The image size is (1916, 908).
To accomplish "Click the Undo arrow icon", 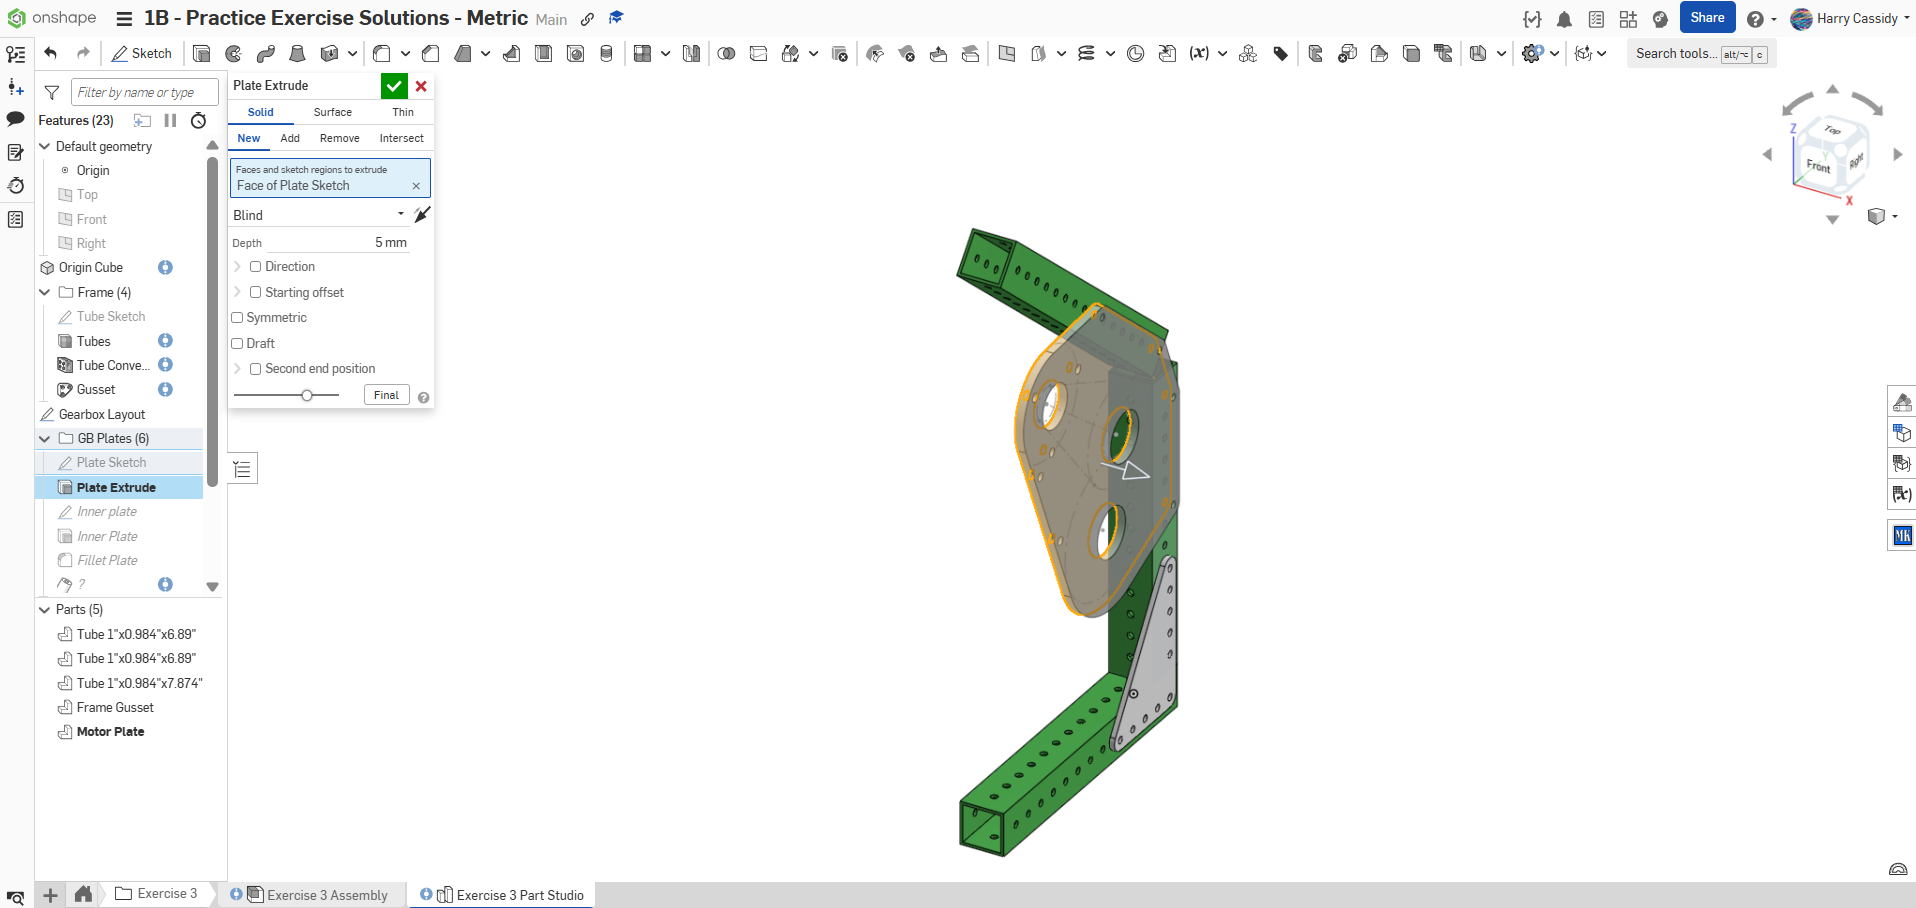I will tap(51, 54).
